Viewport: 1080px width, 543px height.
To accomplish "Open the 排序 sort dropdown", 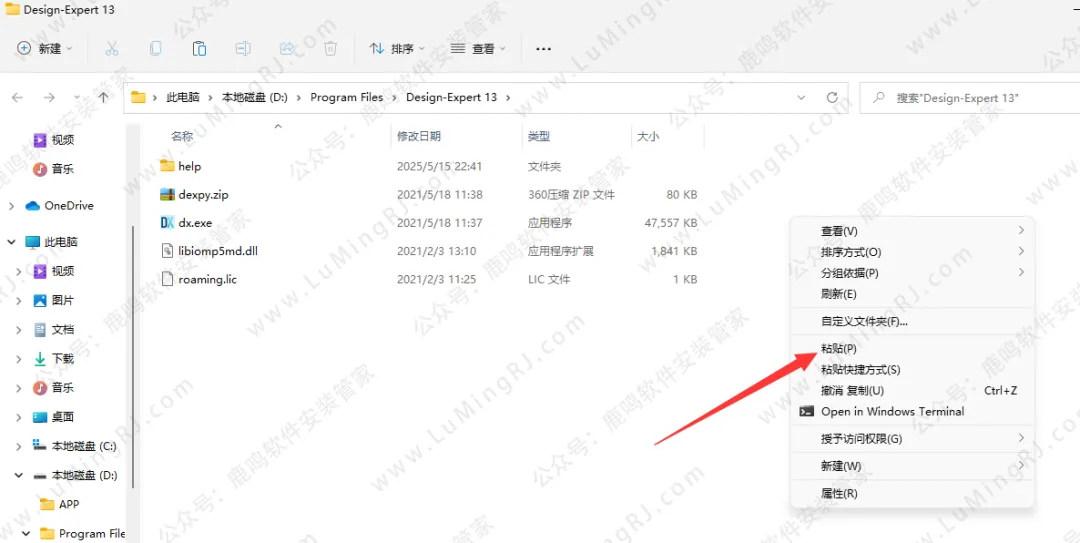I will point(397,48).
